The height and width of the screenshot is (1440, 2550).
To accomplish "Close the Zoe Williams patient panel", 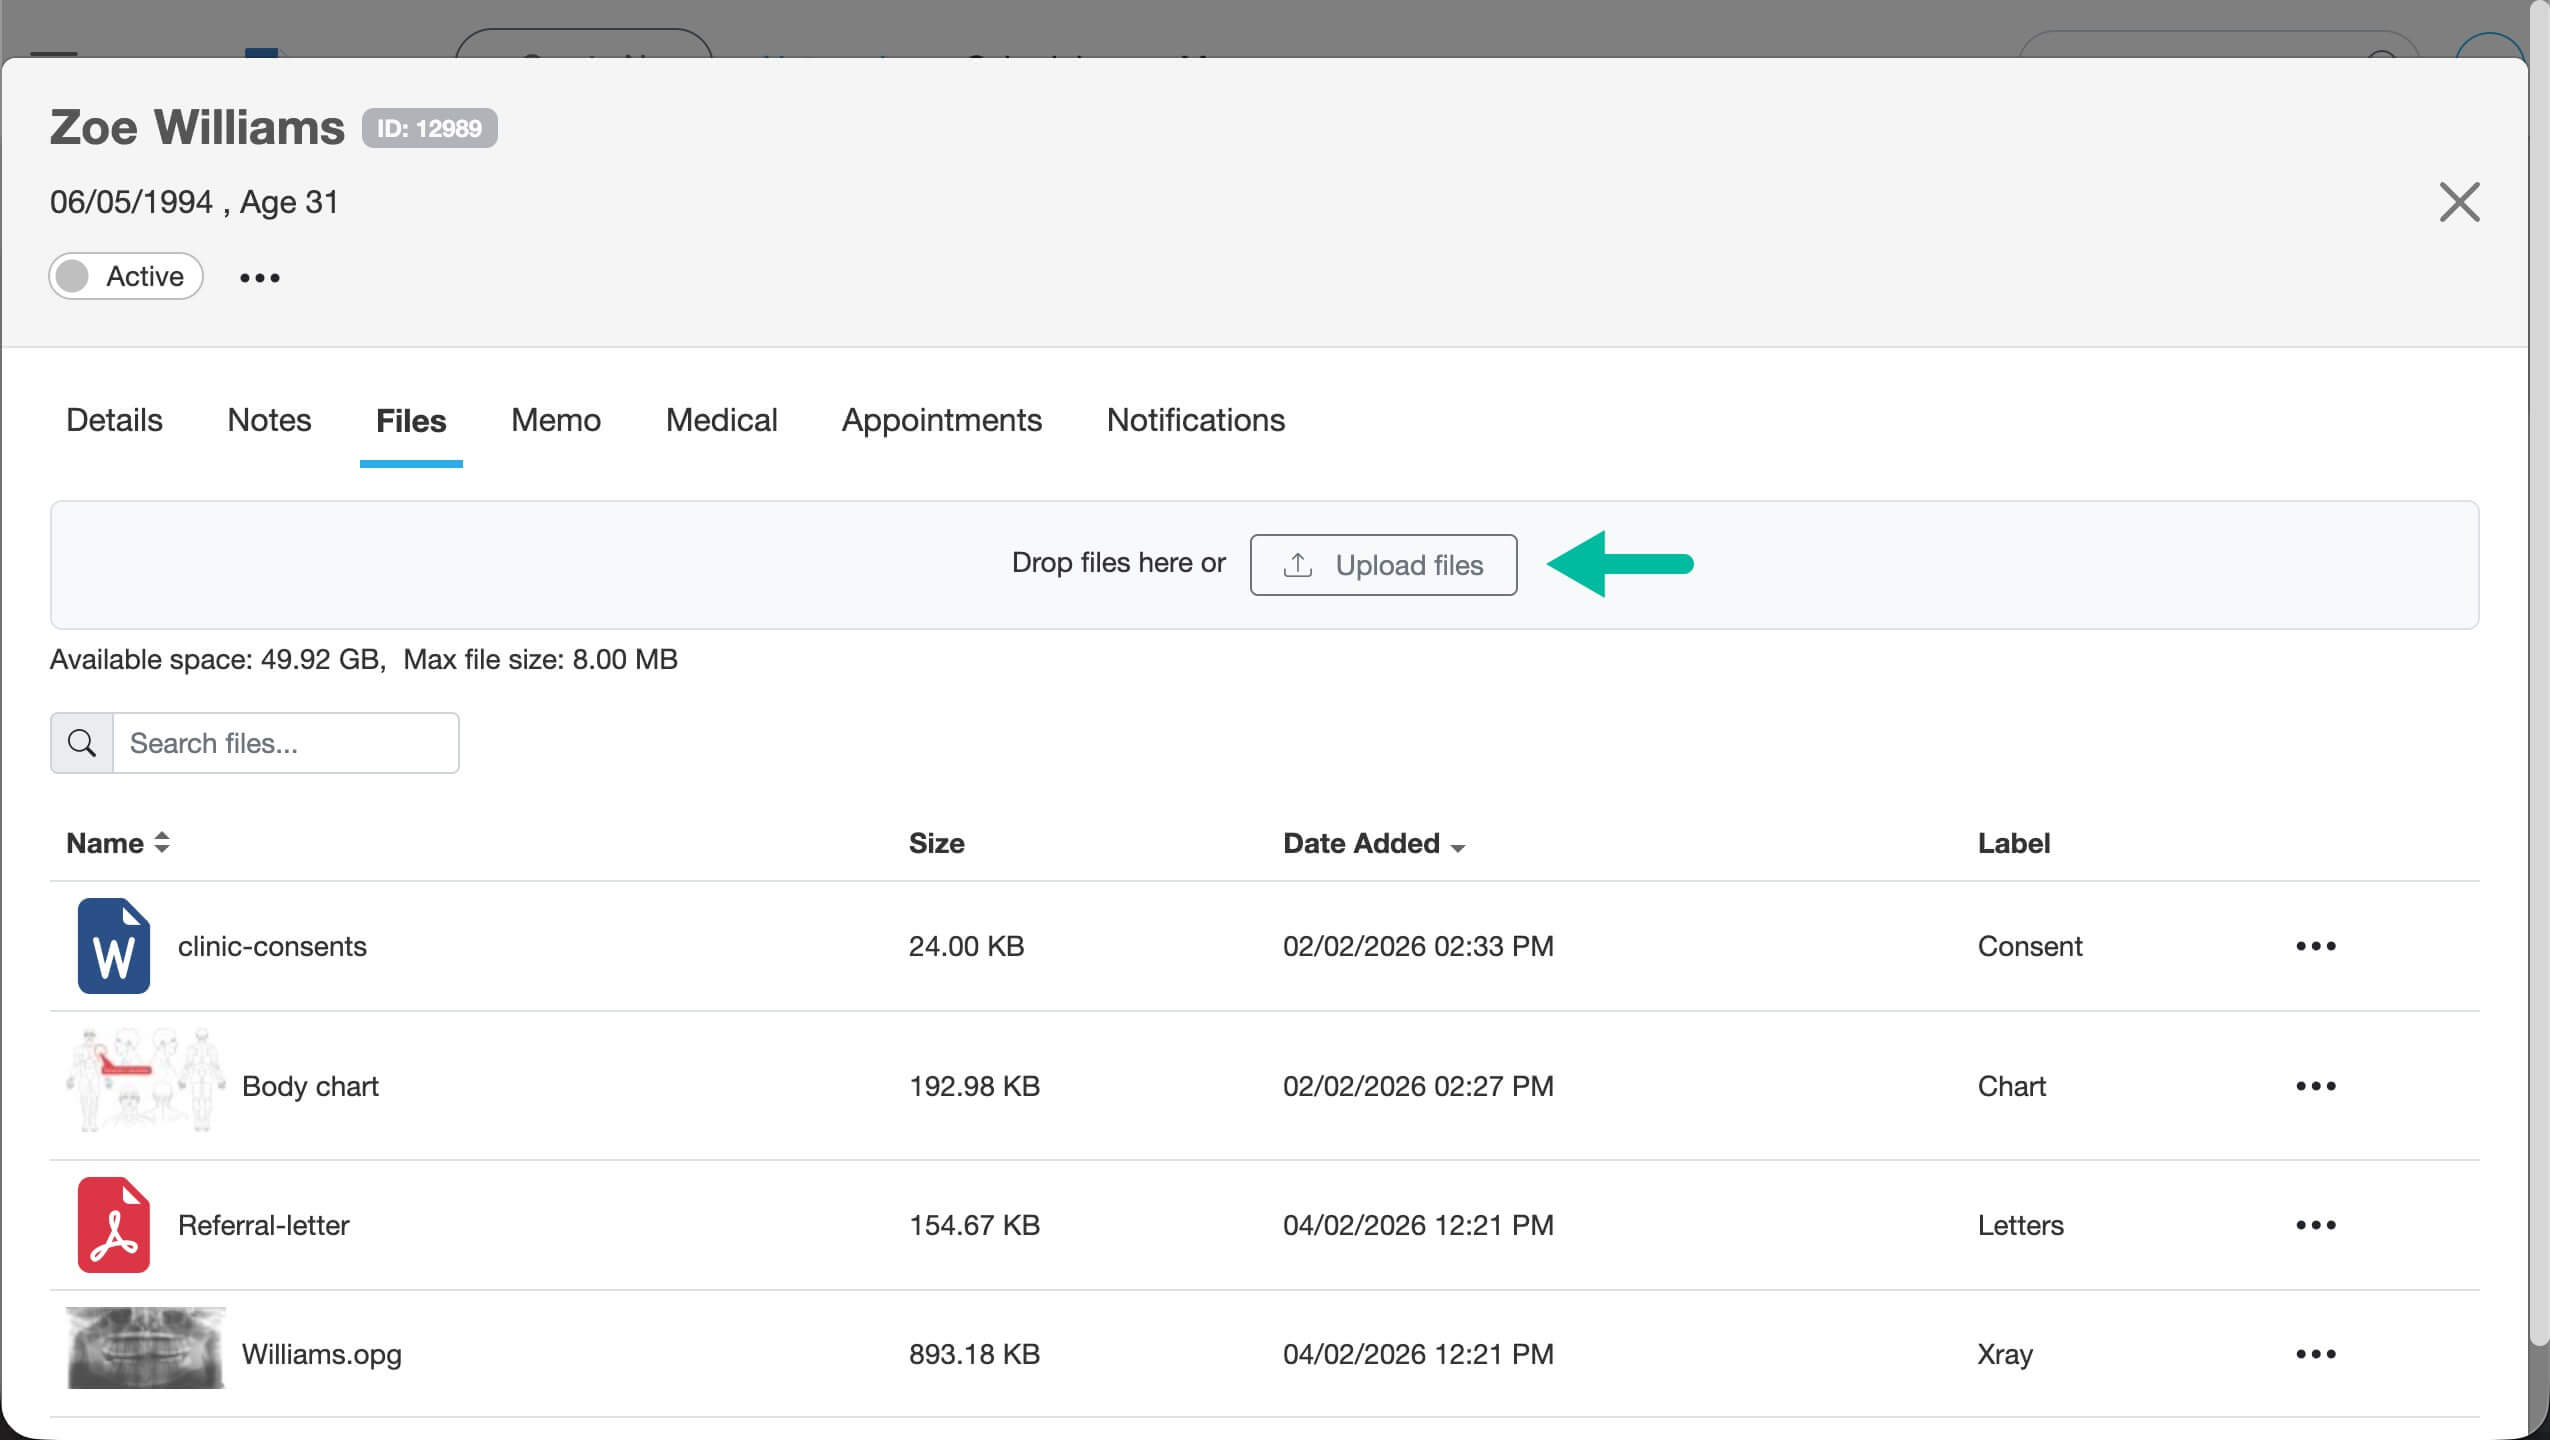I will pos(2460,201).
